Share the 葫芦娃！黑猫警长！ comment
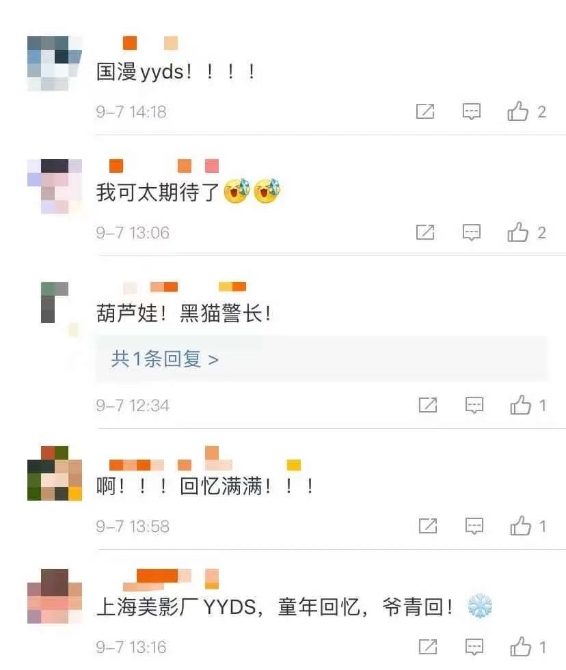The height and width of the screenshot is (670, 566). 428,405
